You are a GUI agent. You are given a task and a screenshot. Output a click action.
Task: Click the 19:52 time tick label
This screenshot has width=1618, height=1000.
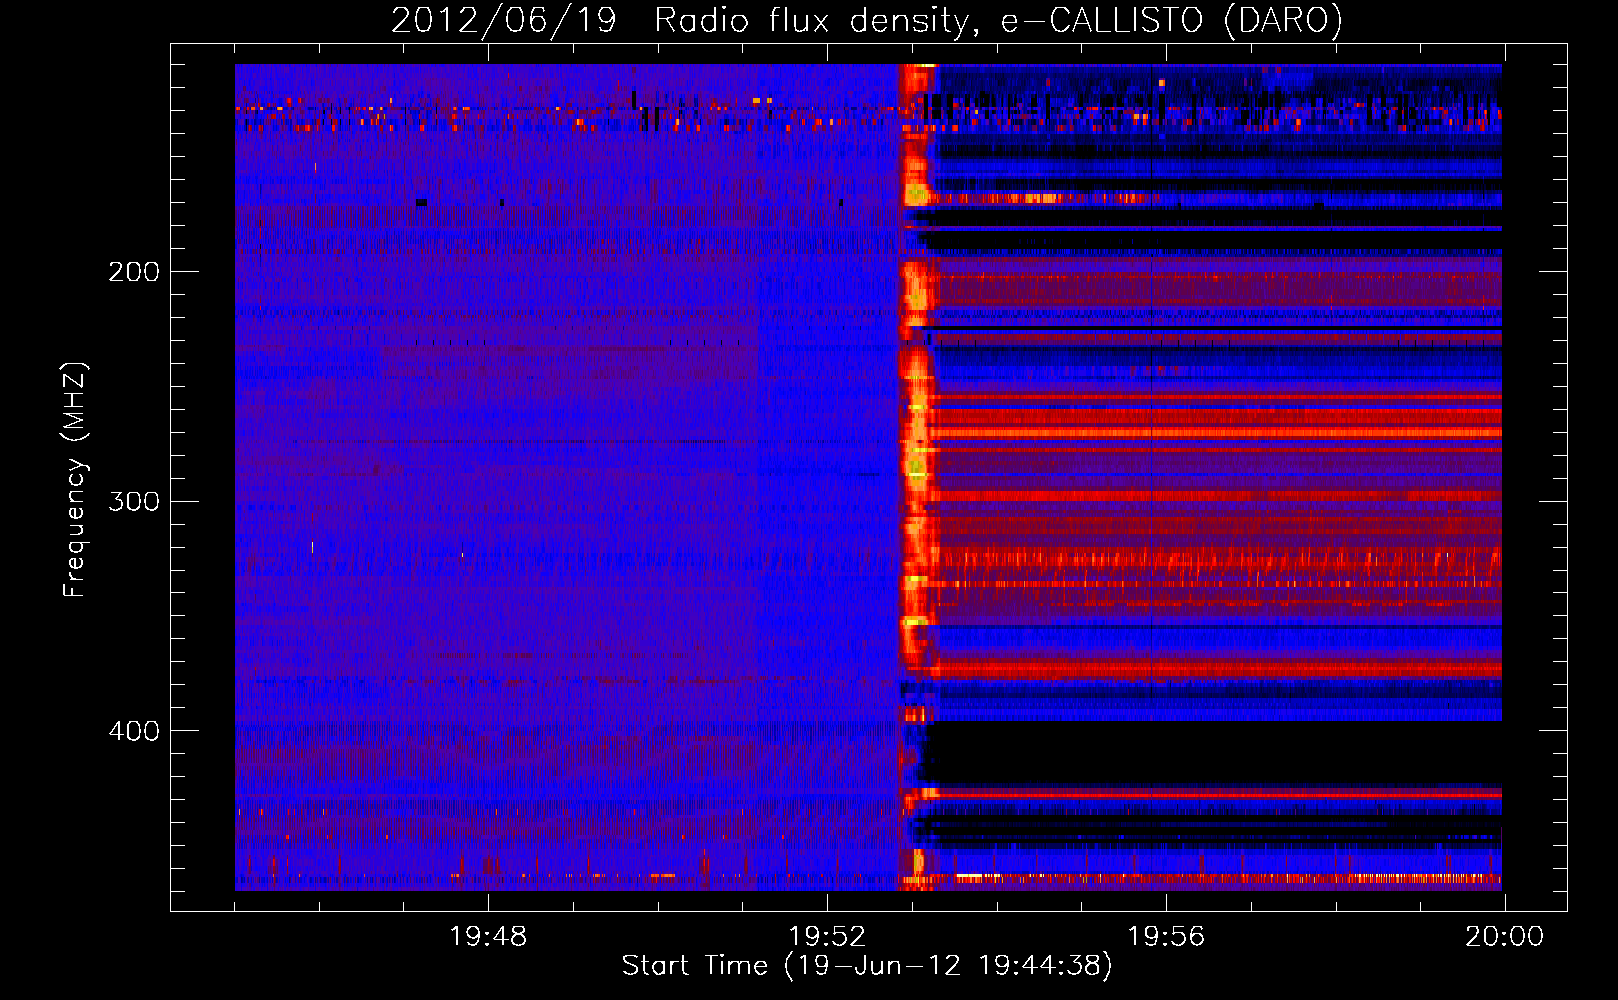pos(827,937)
